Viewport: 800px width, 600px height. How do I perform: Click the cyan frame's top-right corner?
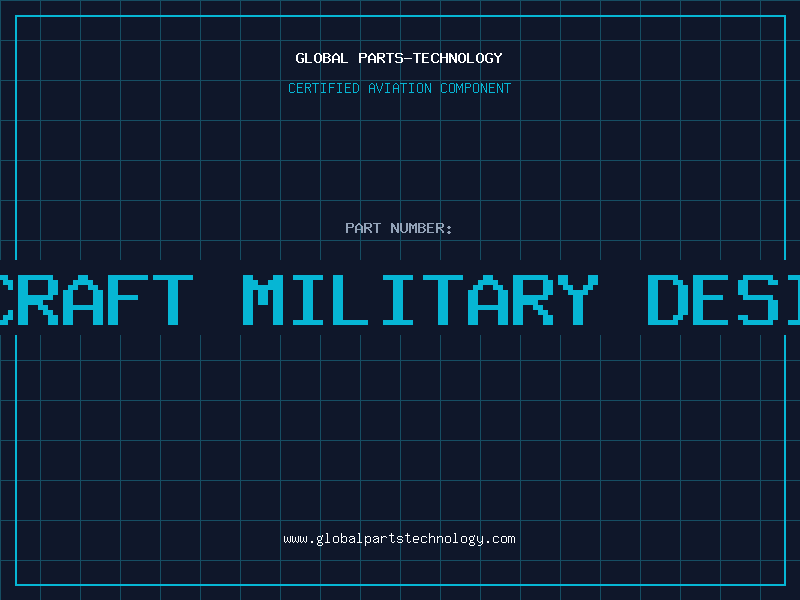click(x=785, y=16)
